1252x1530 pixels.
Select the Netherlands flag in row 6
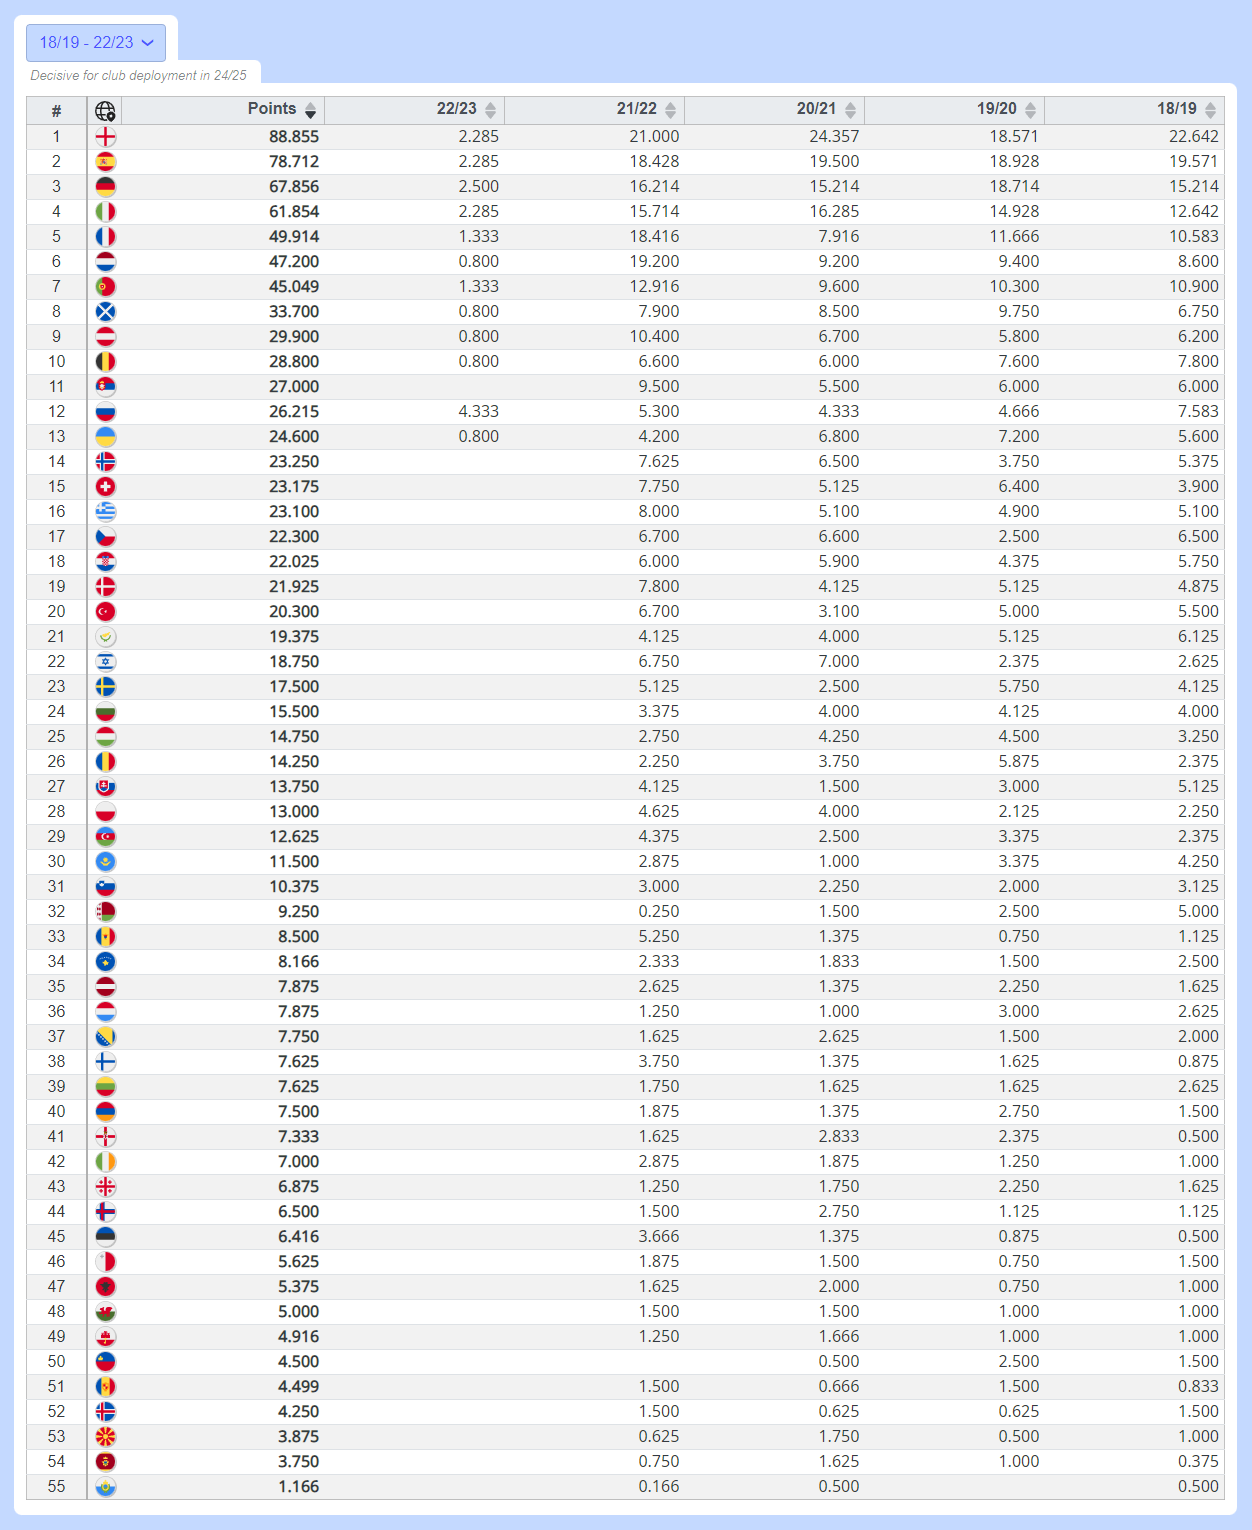(x=105, y=262)
